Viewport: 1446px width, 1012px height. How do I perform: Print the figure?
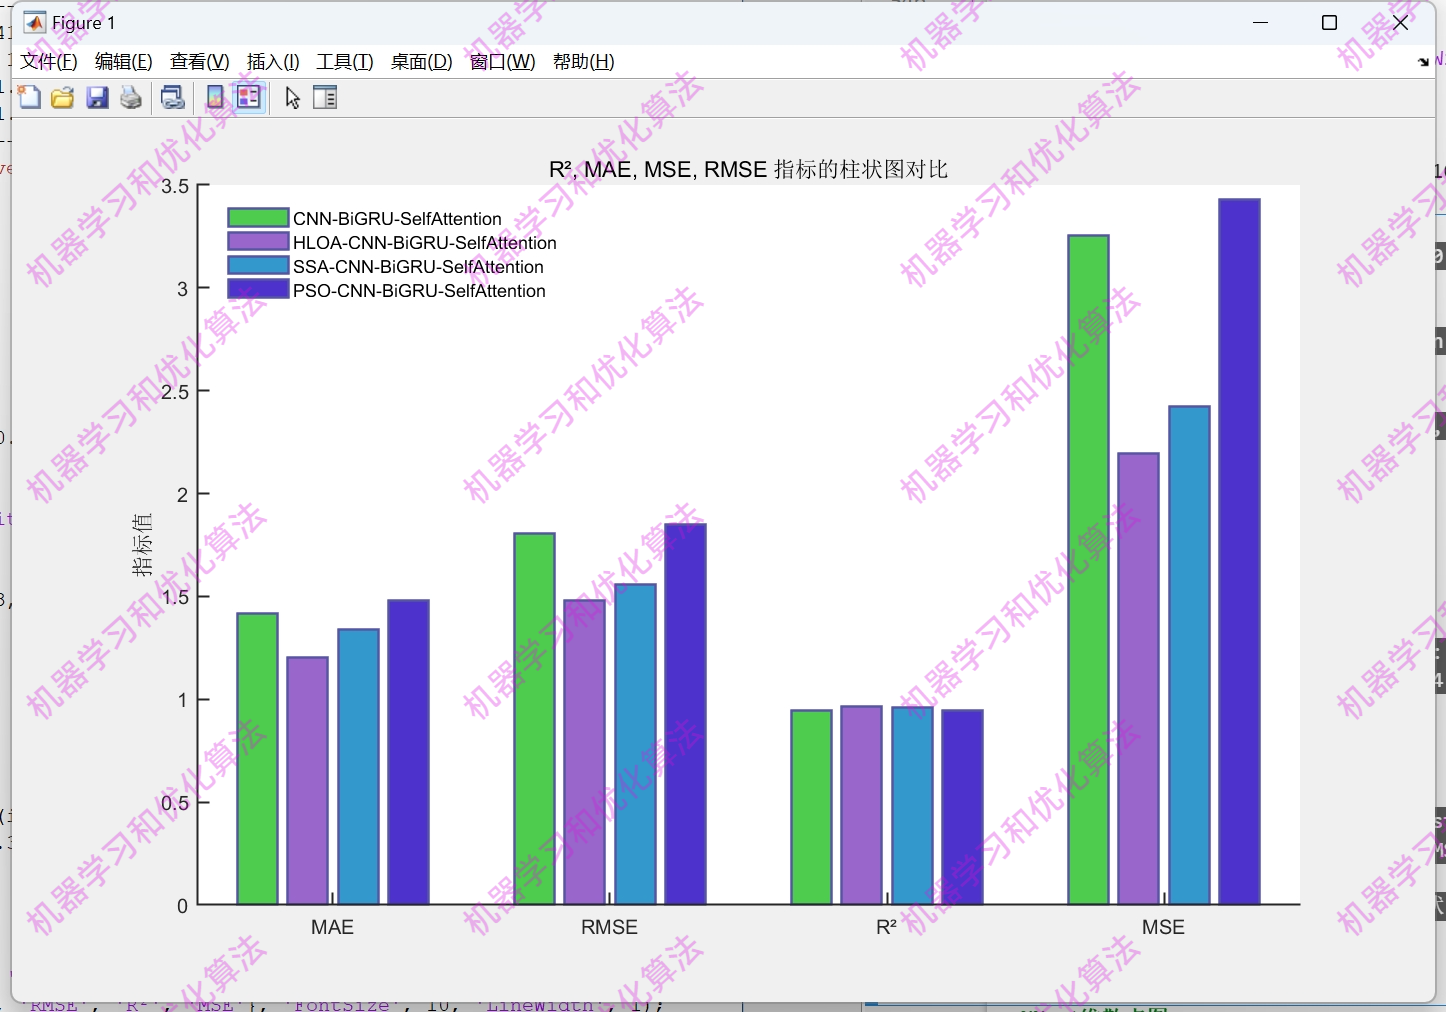pos(131,97)
